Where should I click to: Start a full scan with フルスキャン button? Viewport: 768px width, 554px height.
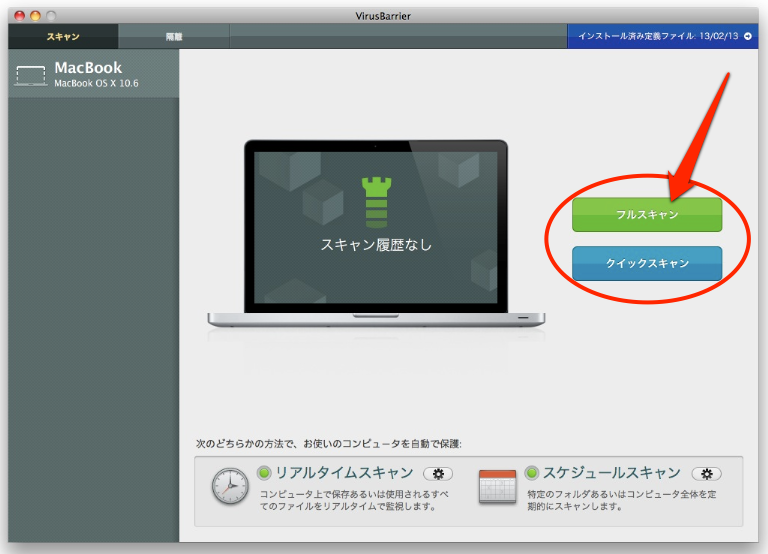[647, 214]
